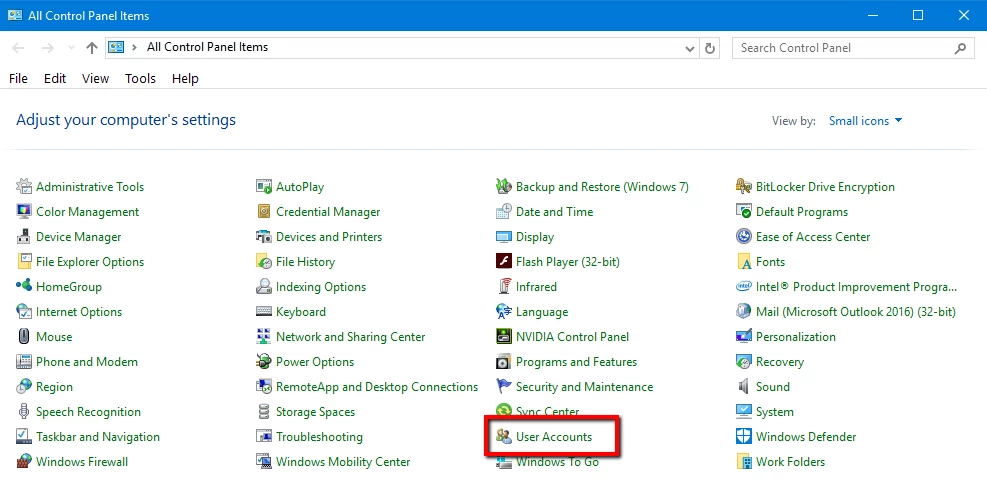
Task: Open Personalization link
Action: [x=796, y=337]
